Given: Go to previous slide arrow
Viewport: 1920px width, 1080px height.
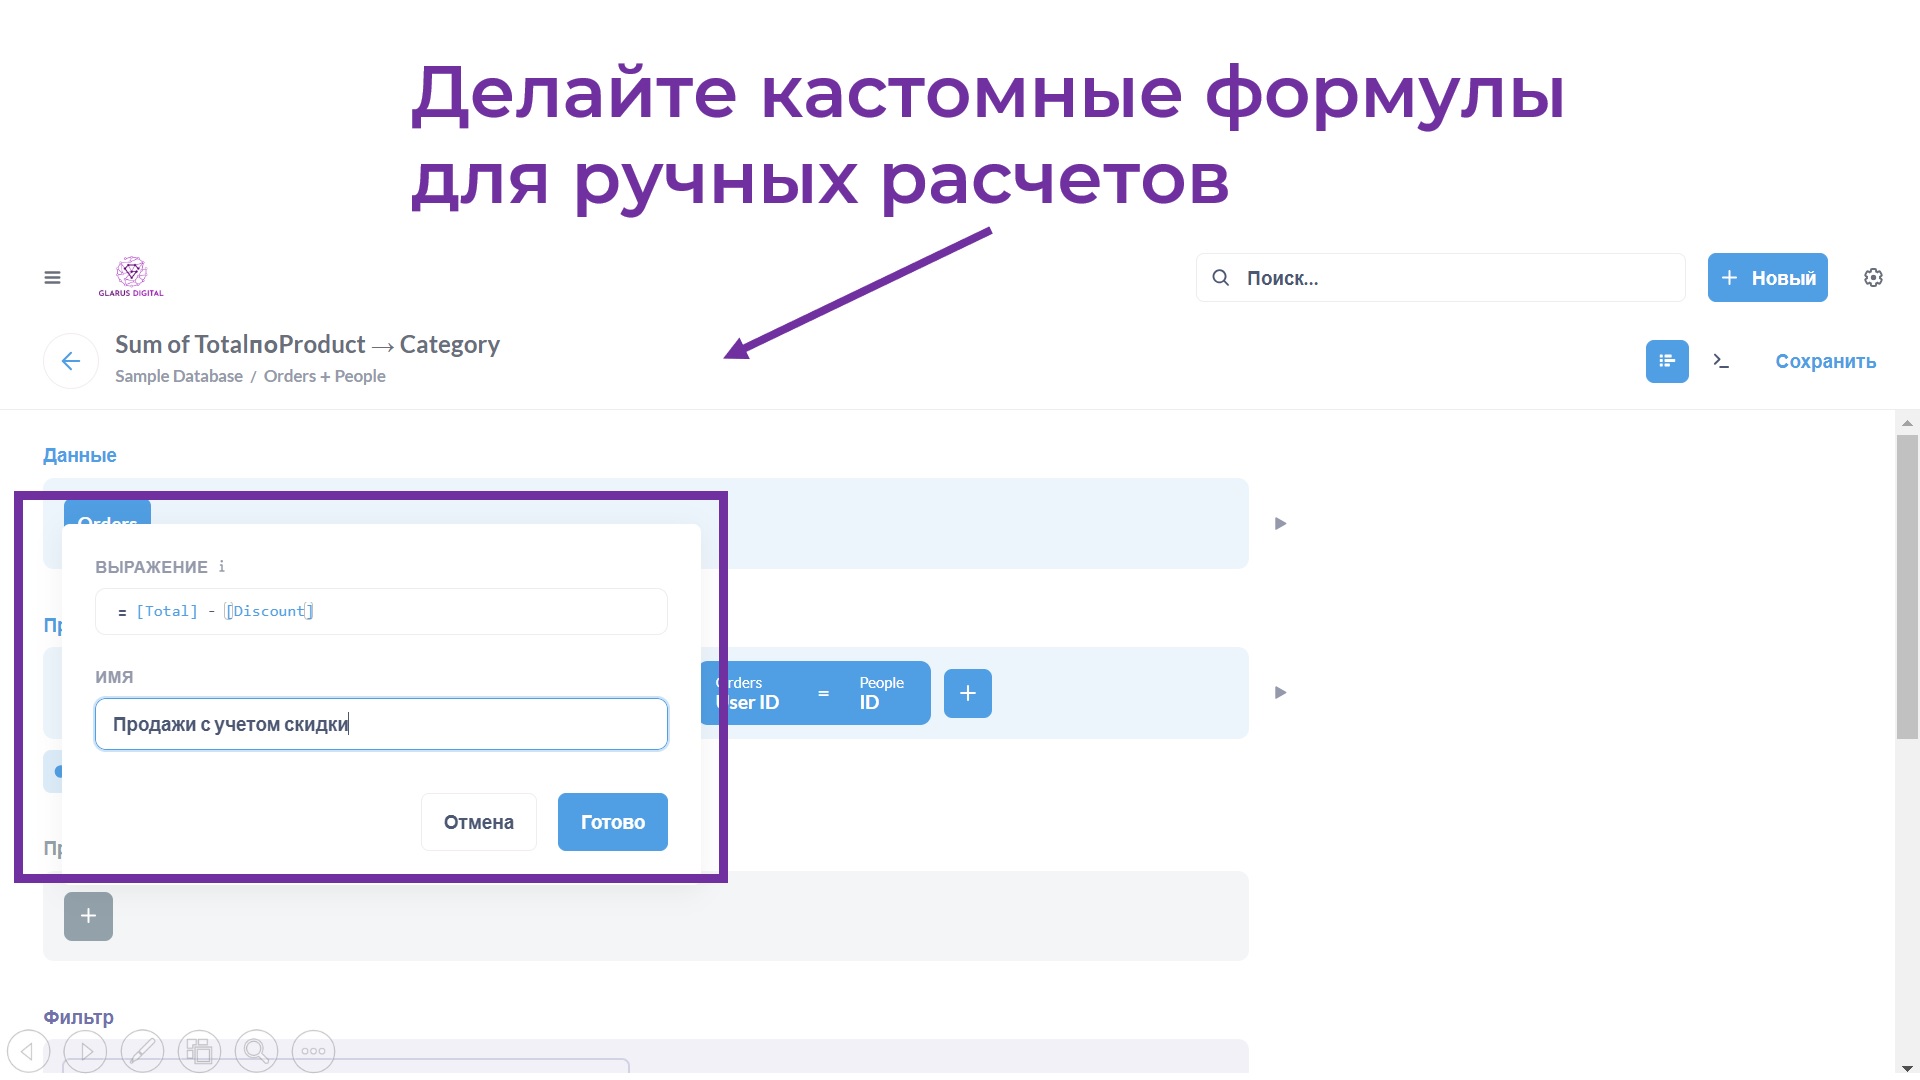Looking at the screenshot, I should [28, 1051].
